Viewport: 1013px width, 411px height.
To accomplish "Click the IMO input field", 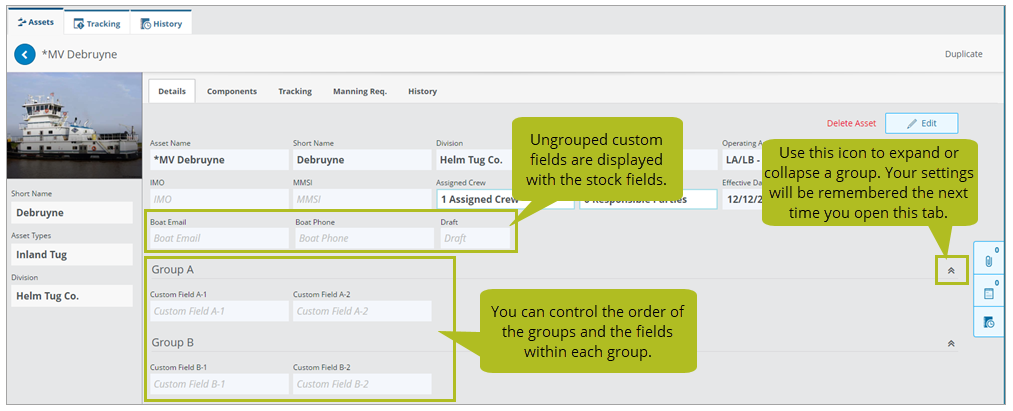I will [219, 199].
